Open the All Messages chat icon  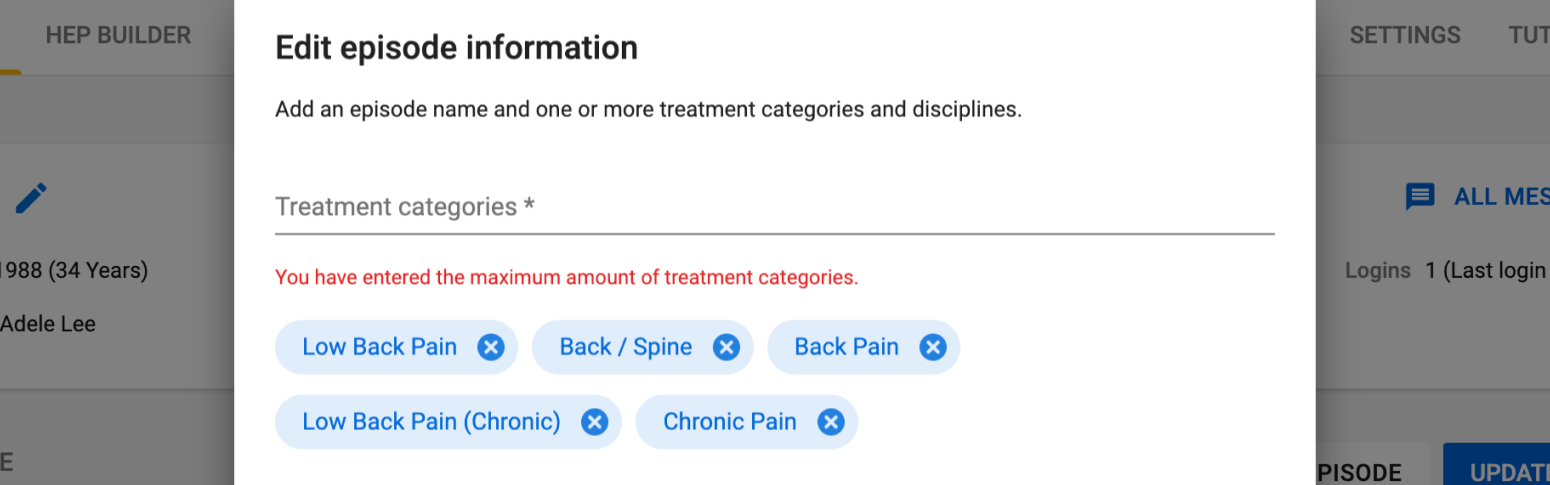tap(1420, 197)
